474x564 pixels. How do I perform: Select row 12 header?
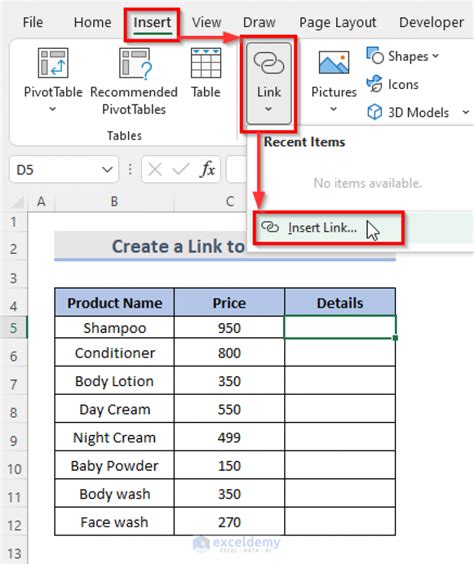(x=14, y=525)
